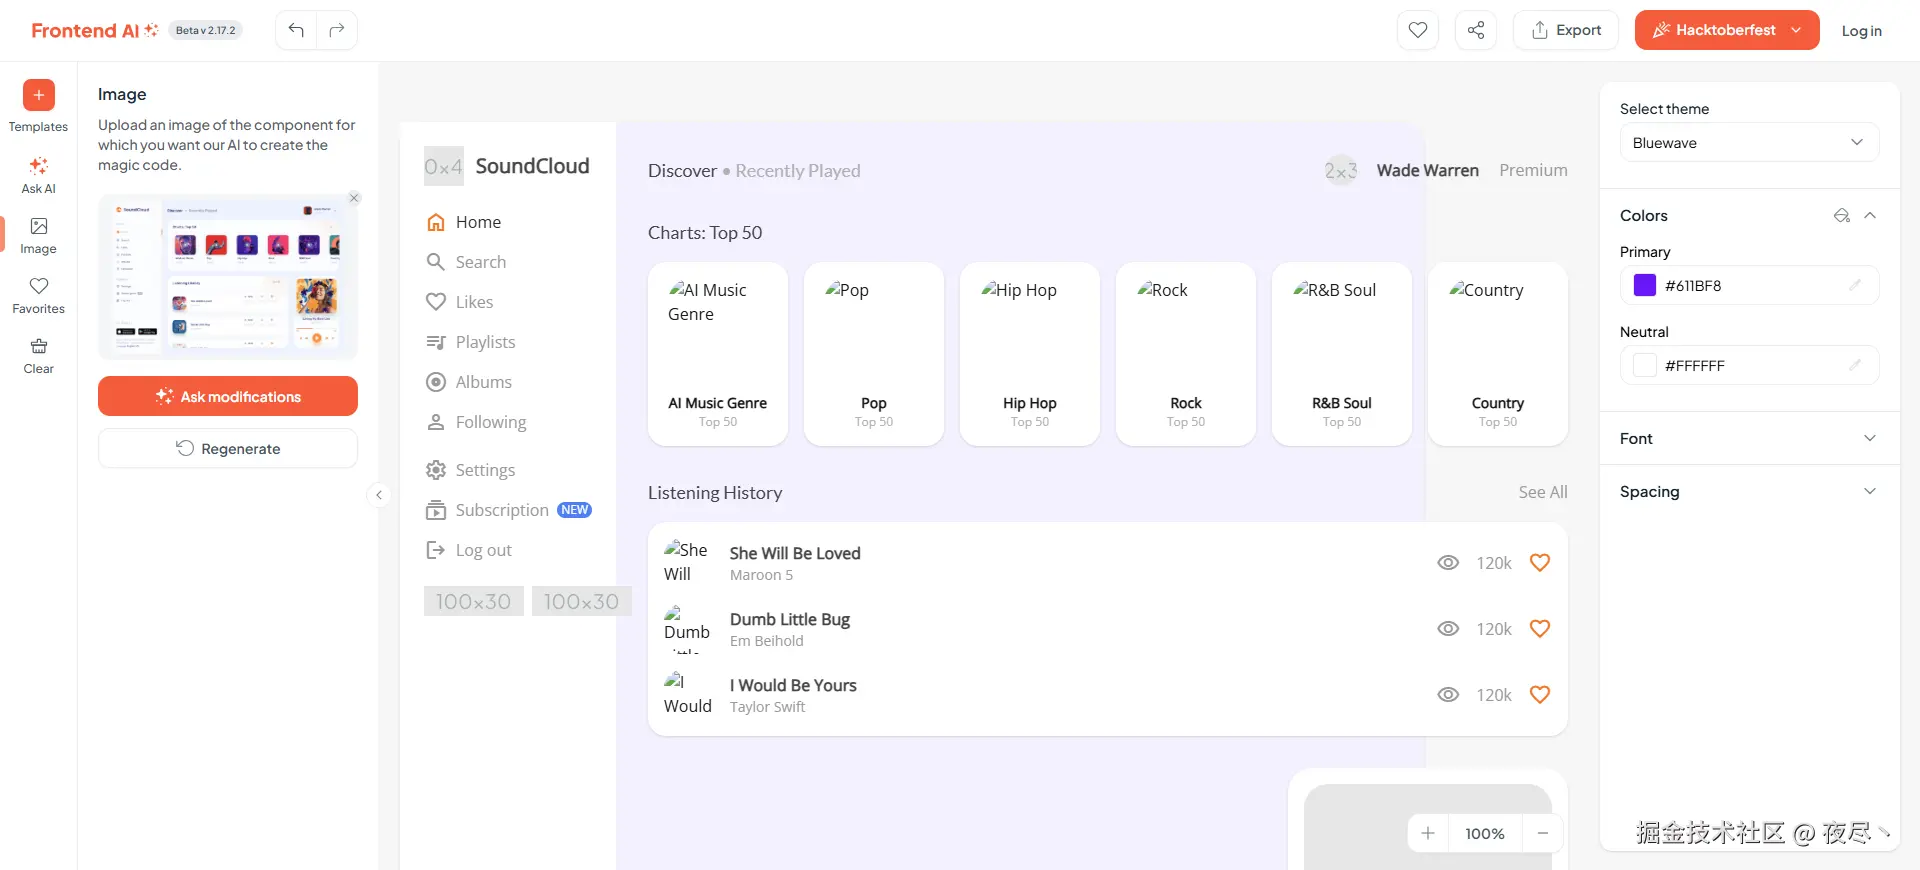Expand the Font section
This screenshot has height=870, width=1920.
1749,438
